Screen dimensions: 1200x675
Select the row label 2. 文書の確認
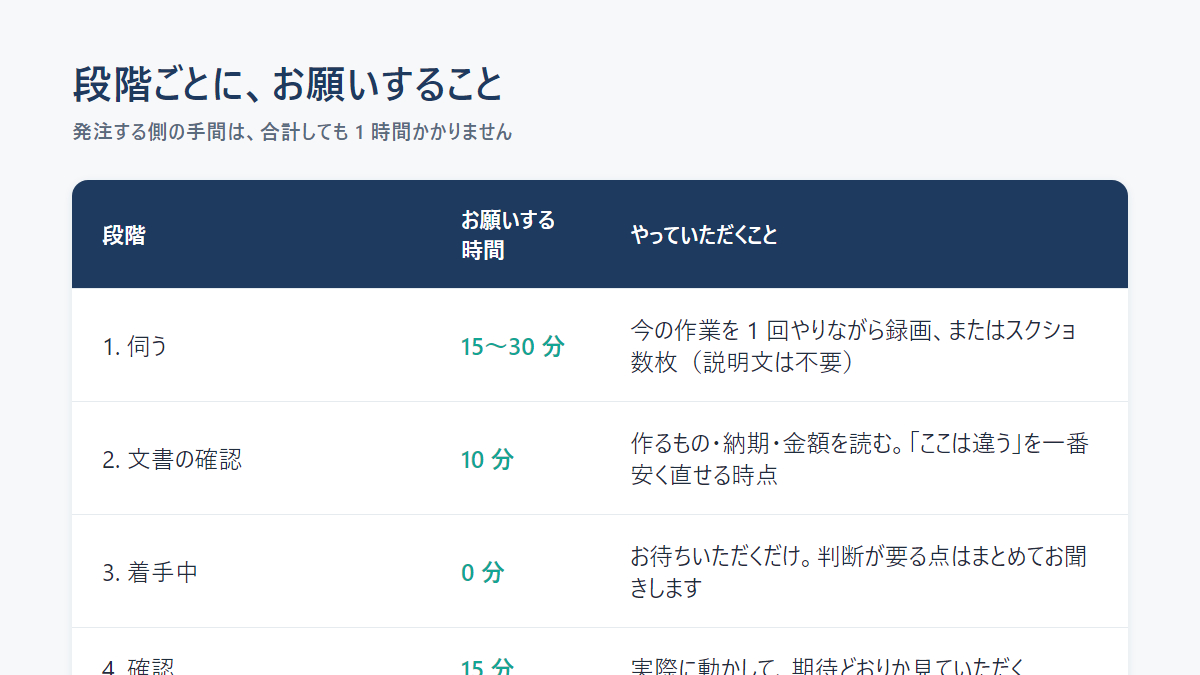click(x=172, y=460)
